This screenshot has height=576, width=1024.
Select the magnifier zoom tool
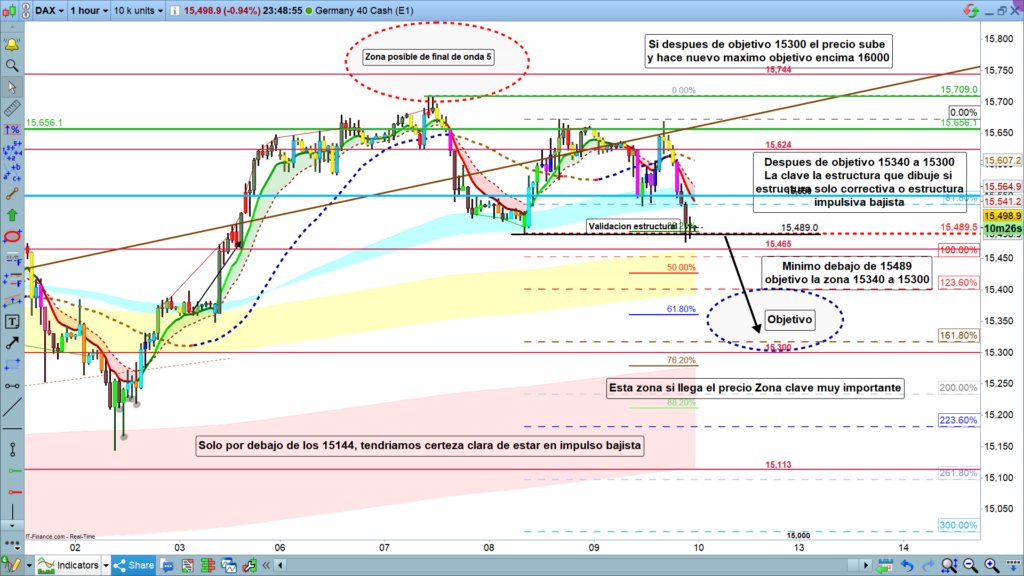coord(11,66)
